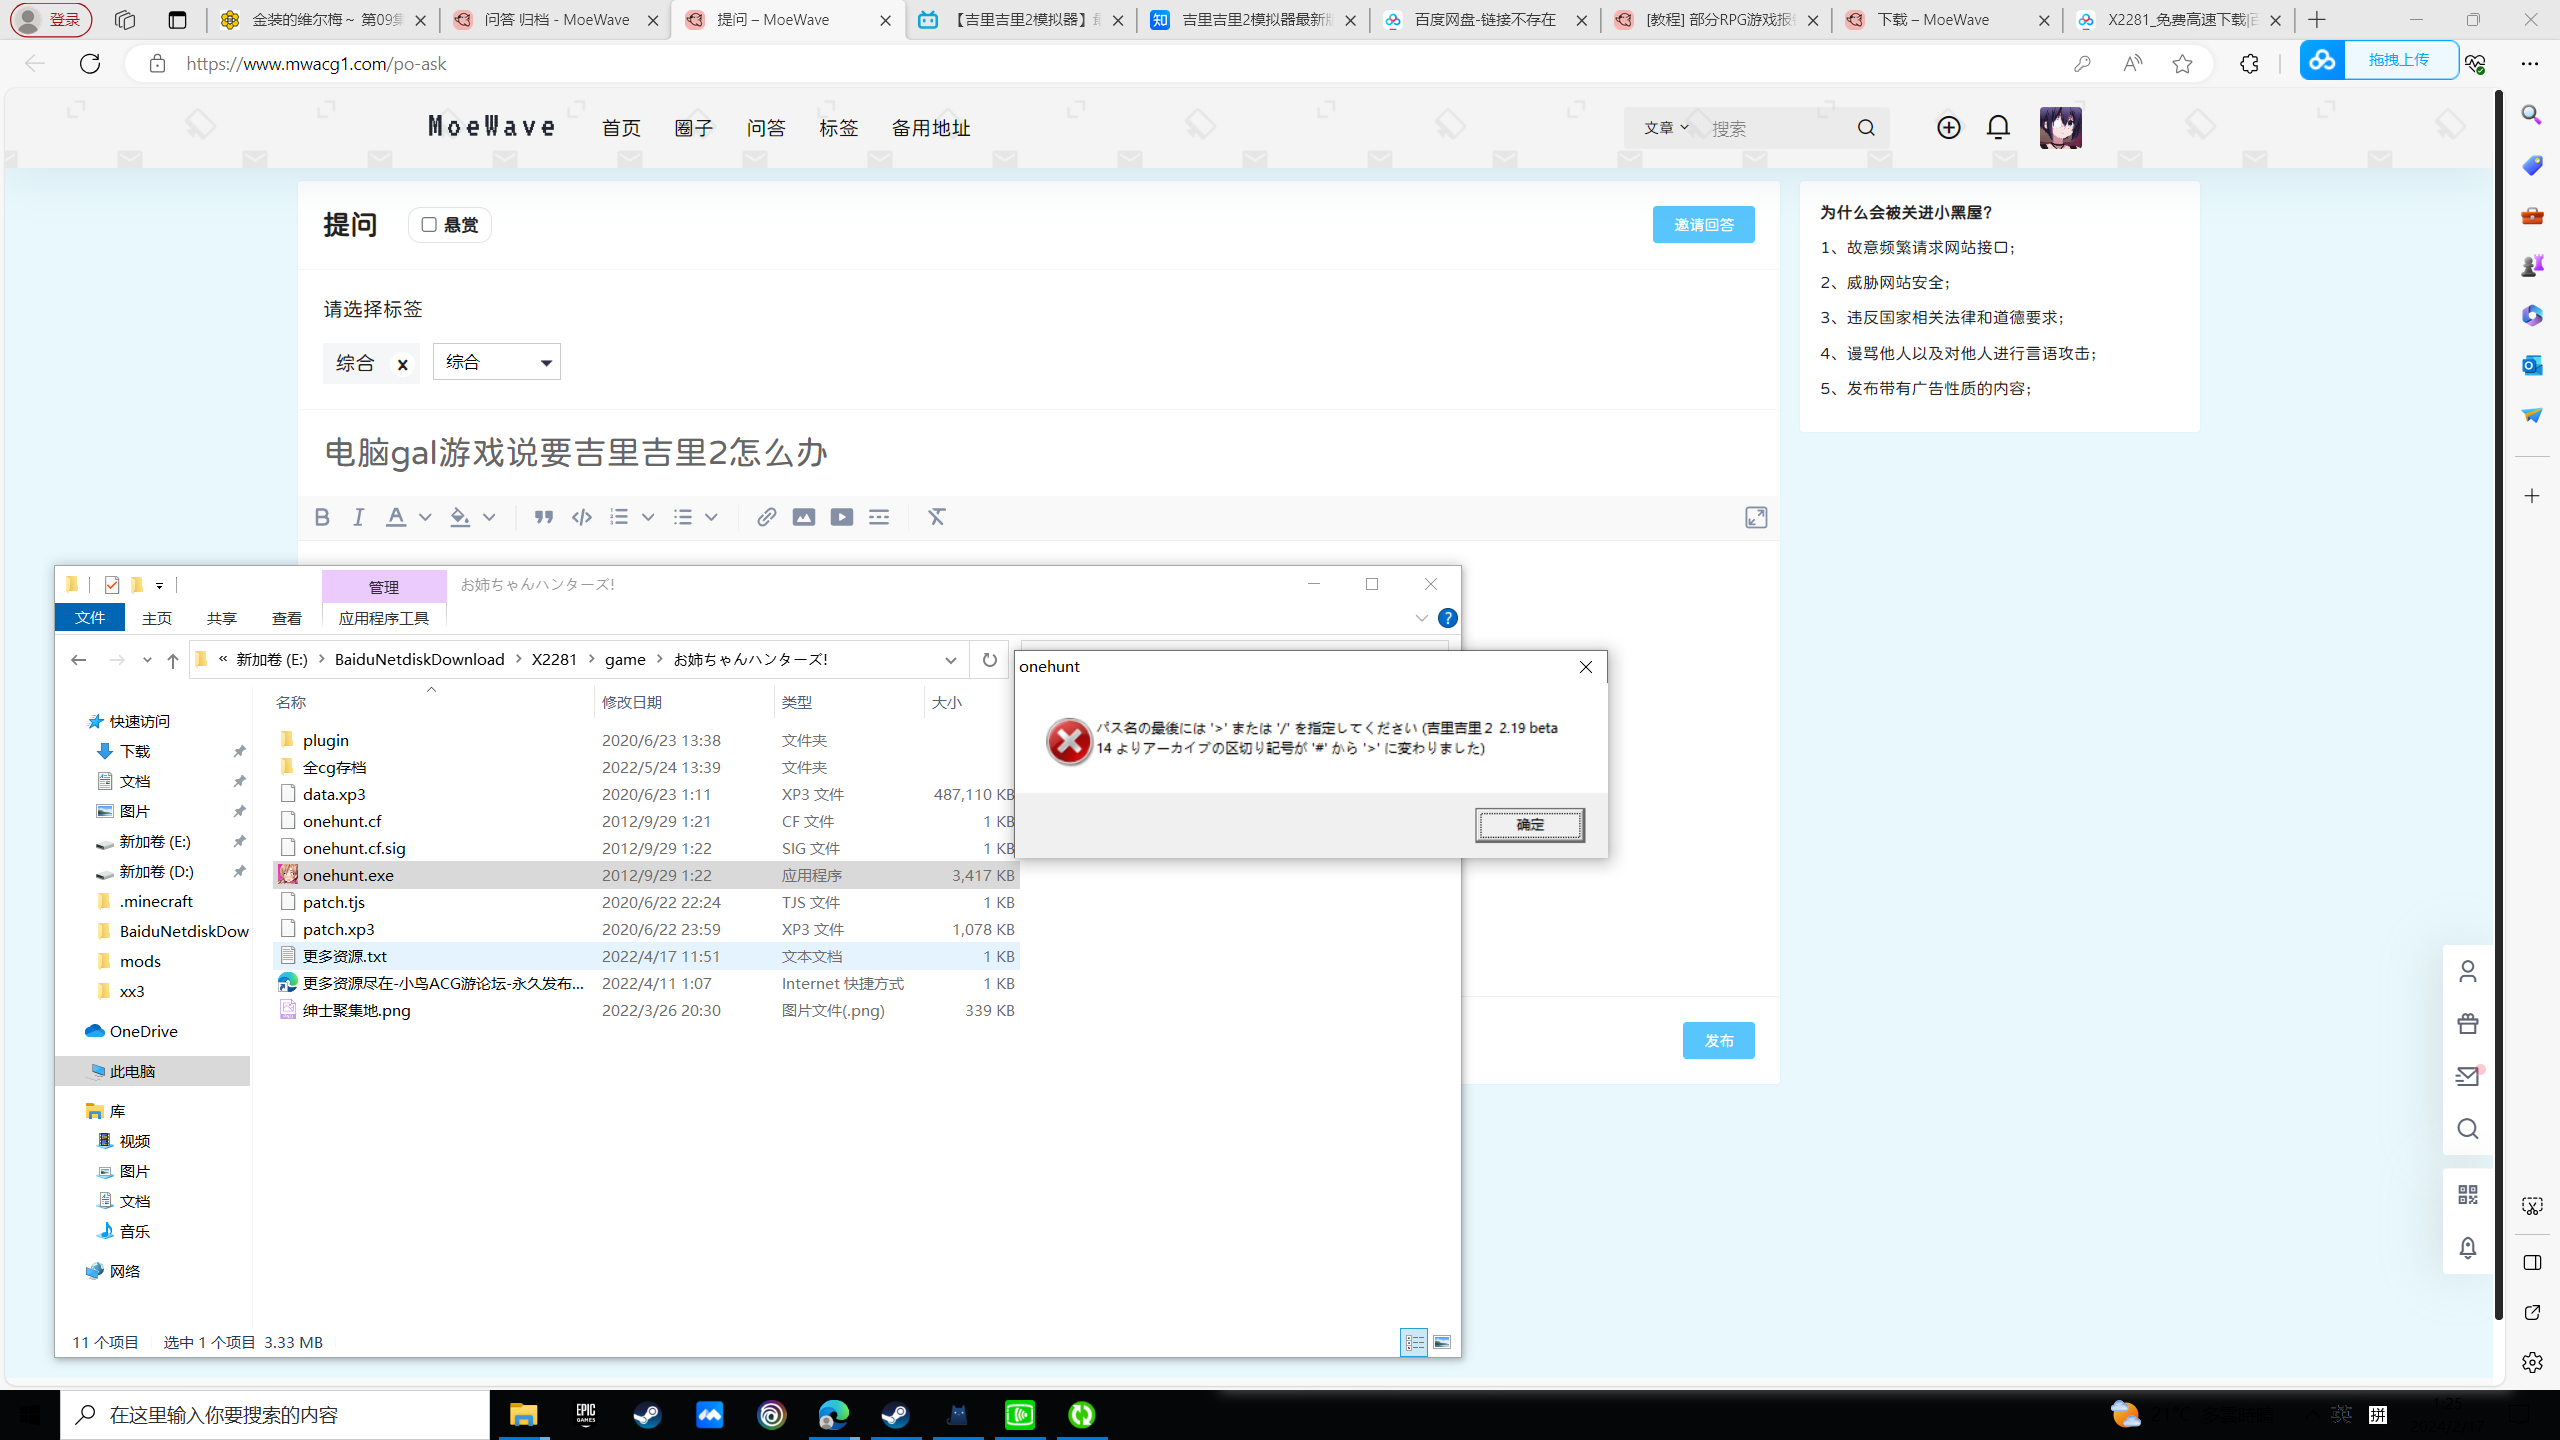This screenshot has height=1440, width=2560.
Task: Open ordered list style dropdown arrow
Action: click(648, 517)
